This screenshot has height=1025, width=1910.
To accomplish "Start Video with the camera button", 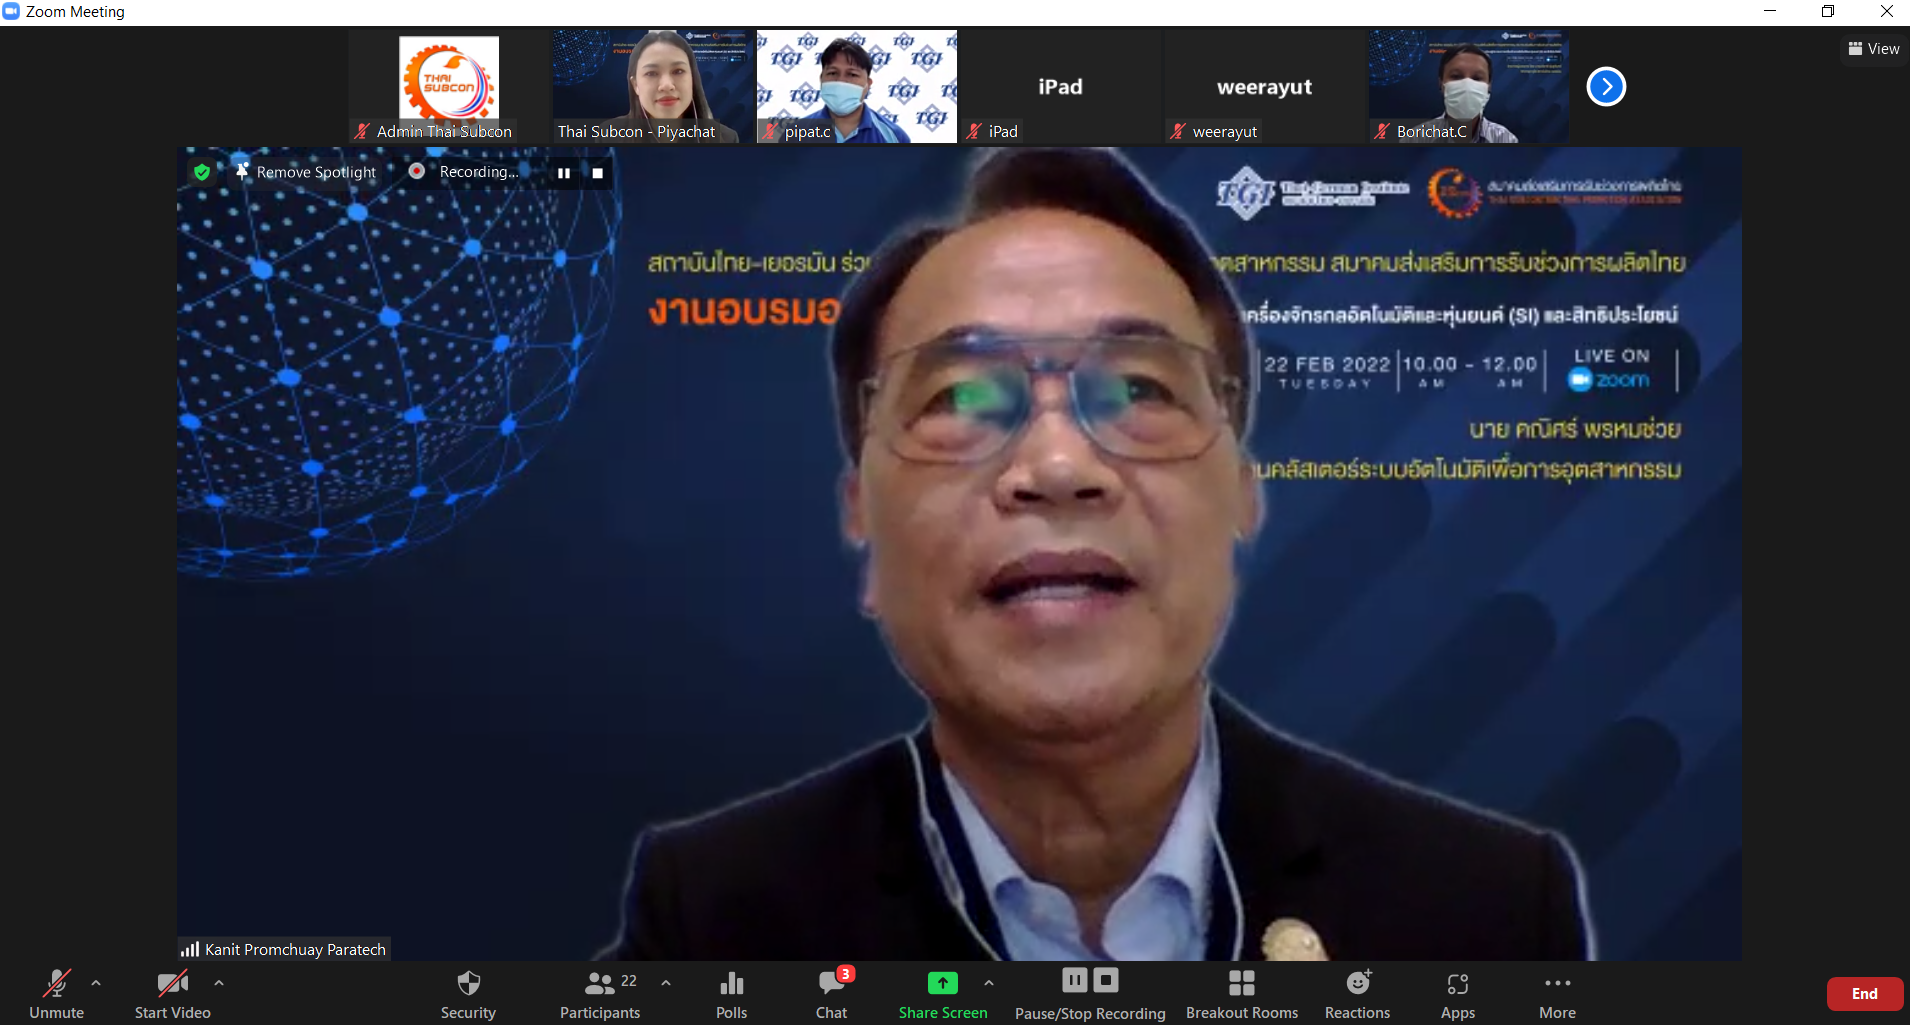I will 172,994.
